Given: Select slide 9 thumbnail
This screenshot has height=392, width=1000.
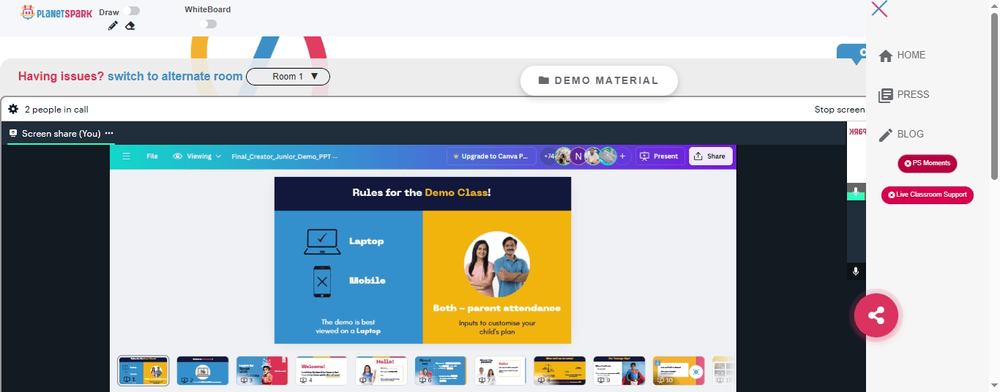Looking at the screenshot, I should point(619,371).
